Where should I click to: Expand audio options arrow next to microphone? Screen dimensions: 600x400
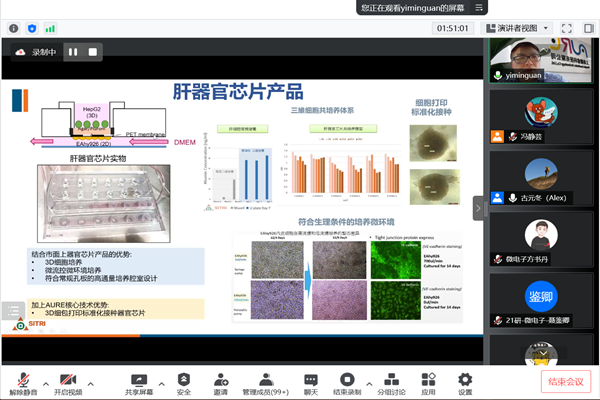[x=46, y=377]
